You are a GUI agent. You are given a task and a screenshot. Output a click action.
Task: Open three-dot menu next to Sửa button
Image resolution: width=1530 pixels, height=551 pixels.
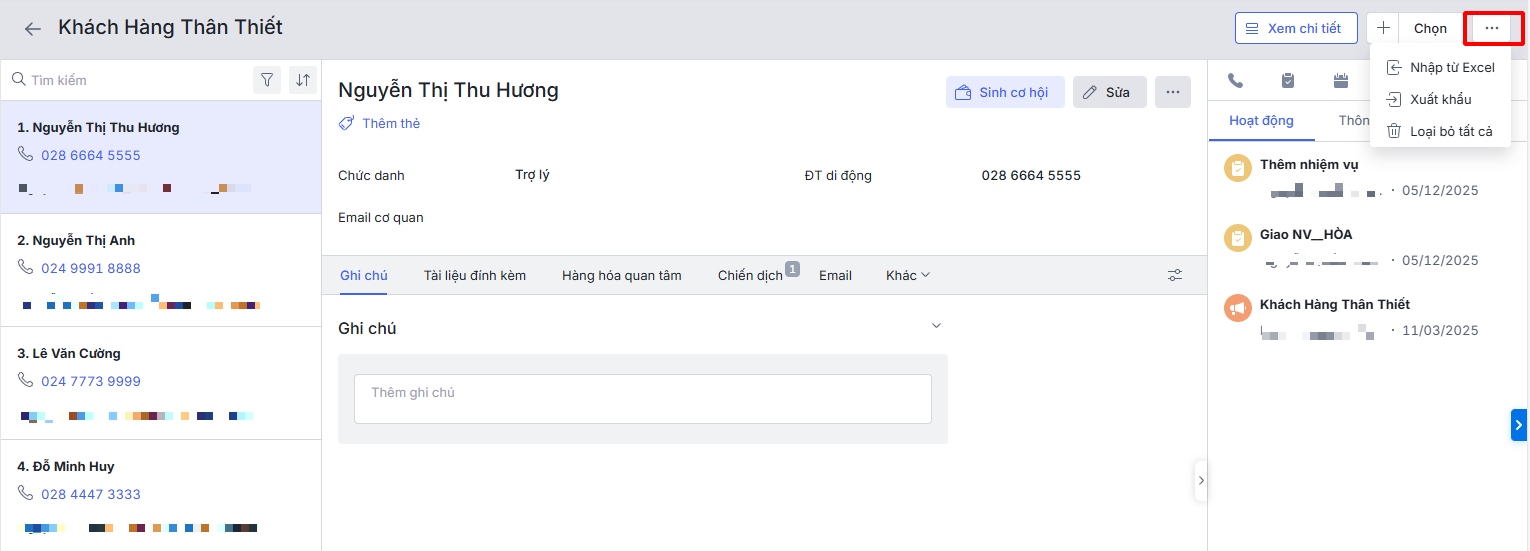(1173, 92)
